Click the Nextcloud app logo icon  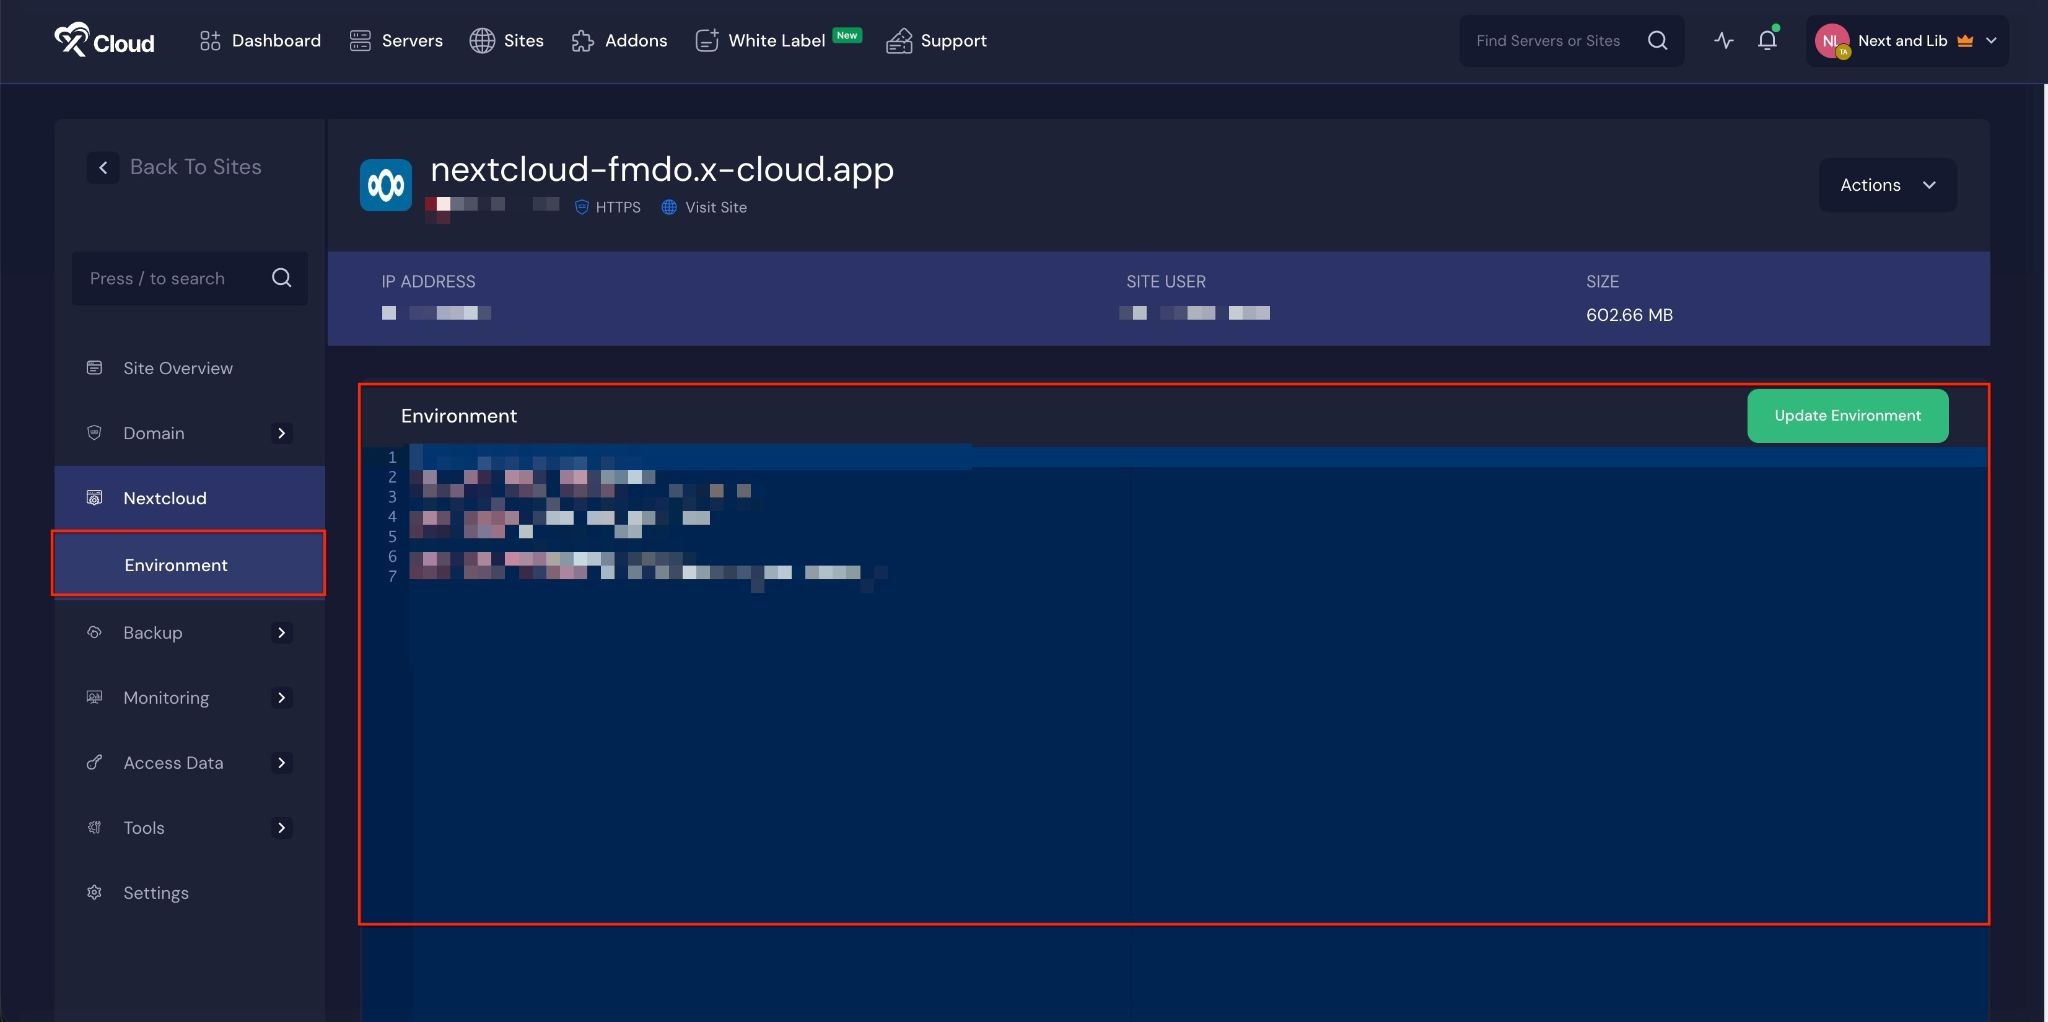pos(385,184)
